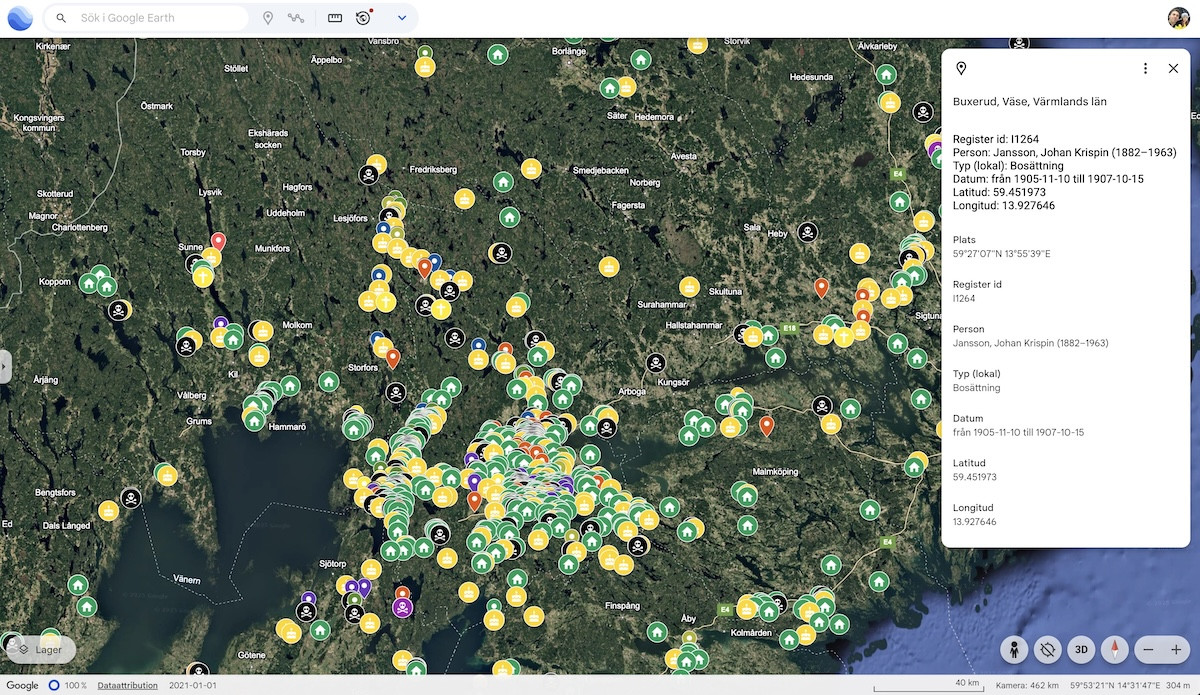
Task: Close the Buxerud info panel
Action: (x=1173, y=69)
